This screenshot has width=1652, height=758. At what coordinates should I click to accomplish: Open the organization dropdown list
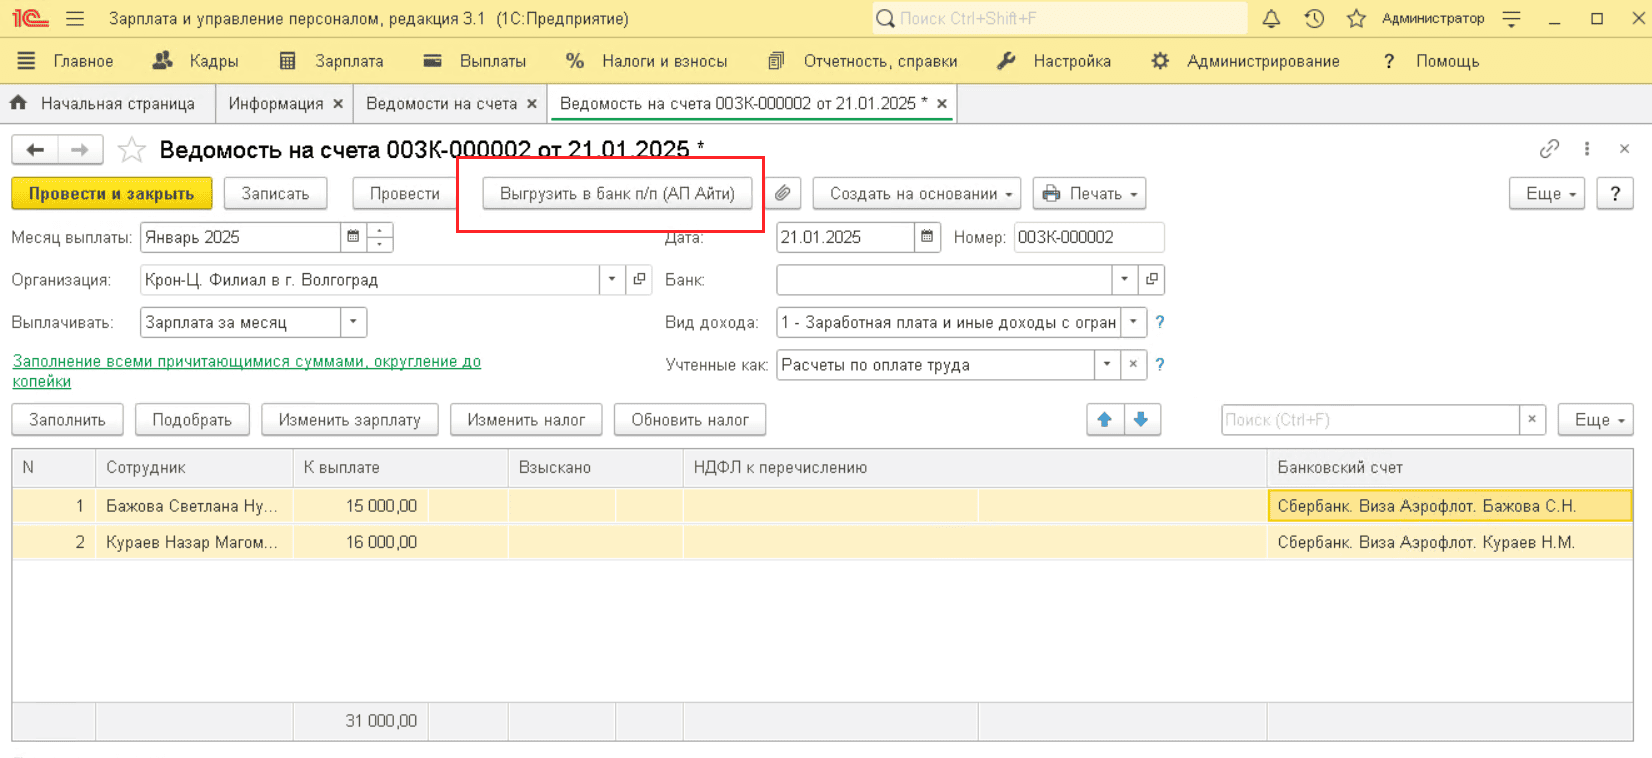coord(612,280)
